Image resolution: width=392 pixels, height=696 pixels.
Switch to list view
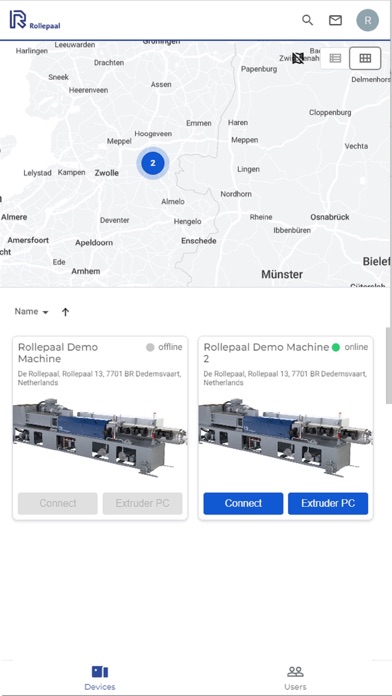click(x=335, y=58)
